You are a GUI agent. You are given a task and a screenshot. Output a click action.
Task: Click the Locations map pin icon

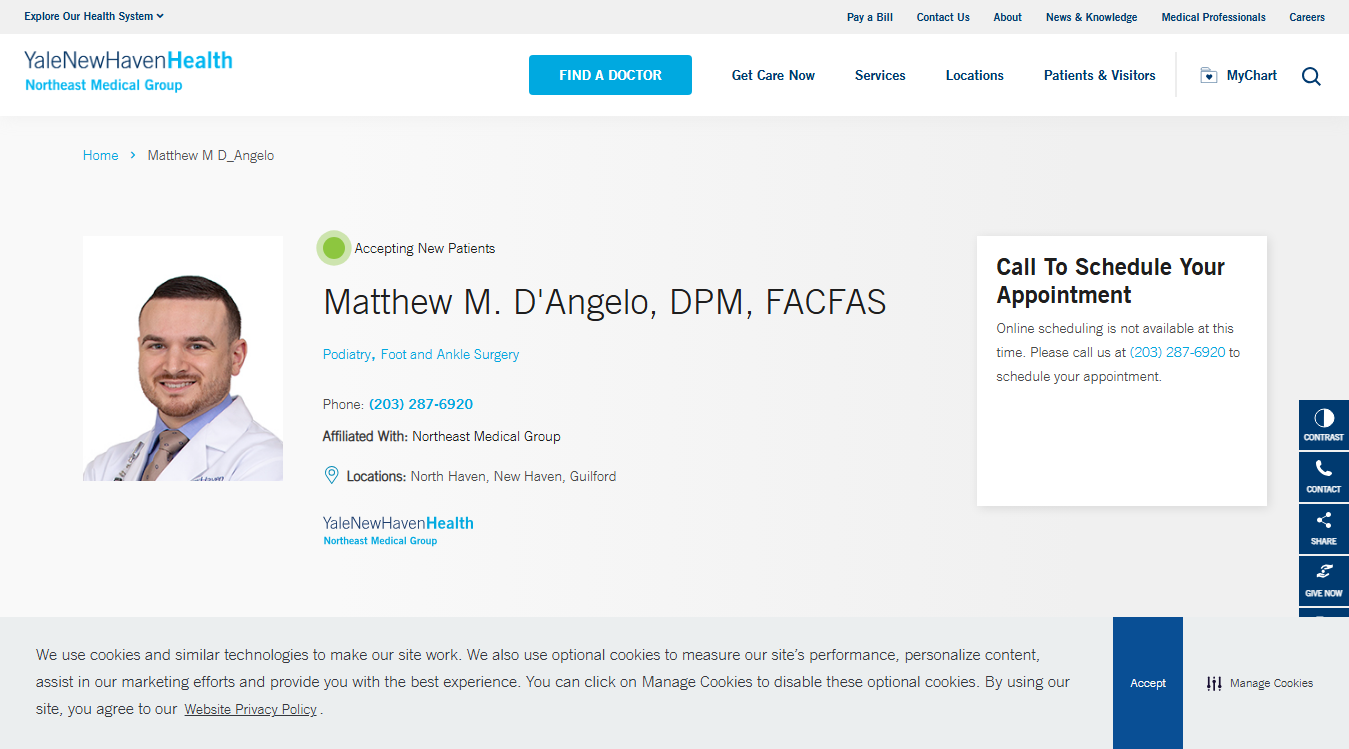(x=332, y=475)
